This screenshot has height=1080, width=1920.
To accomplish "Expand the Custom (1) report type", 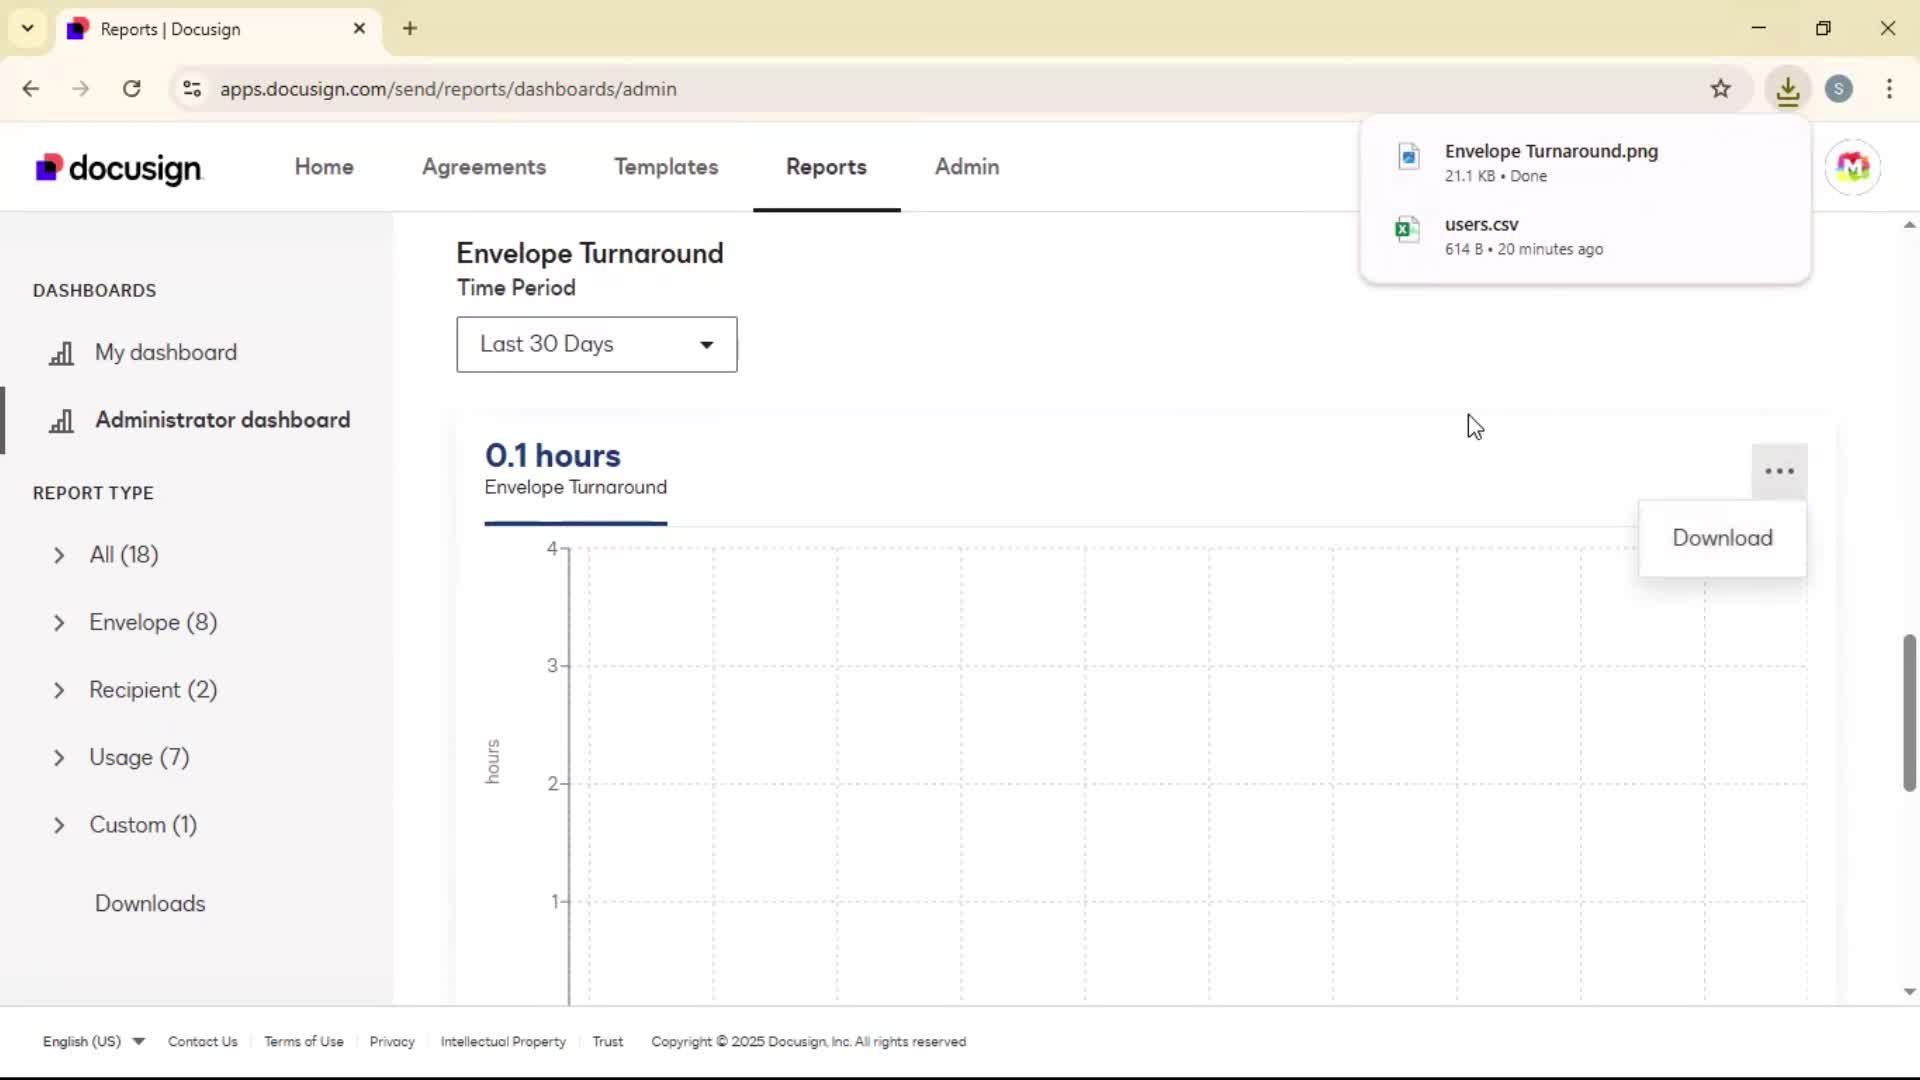I will [x=59, y=825].
